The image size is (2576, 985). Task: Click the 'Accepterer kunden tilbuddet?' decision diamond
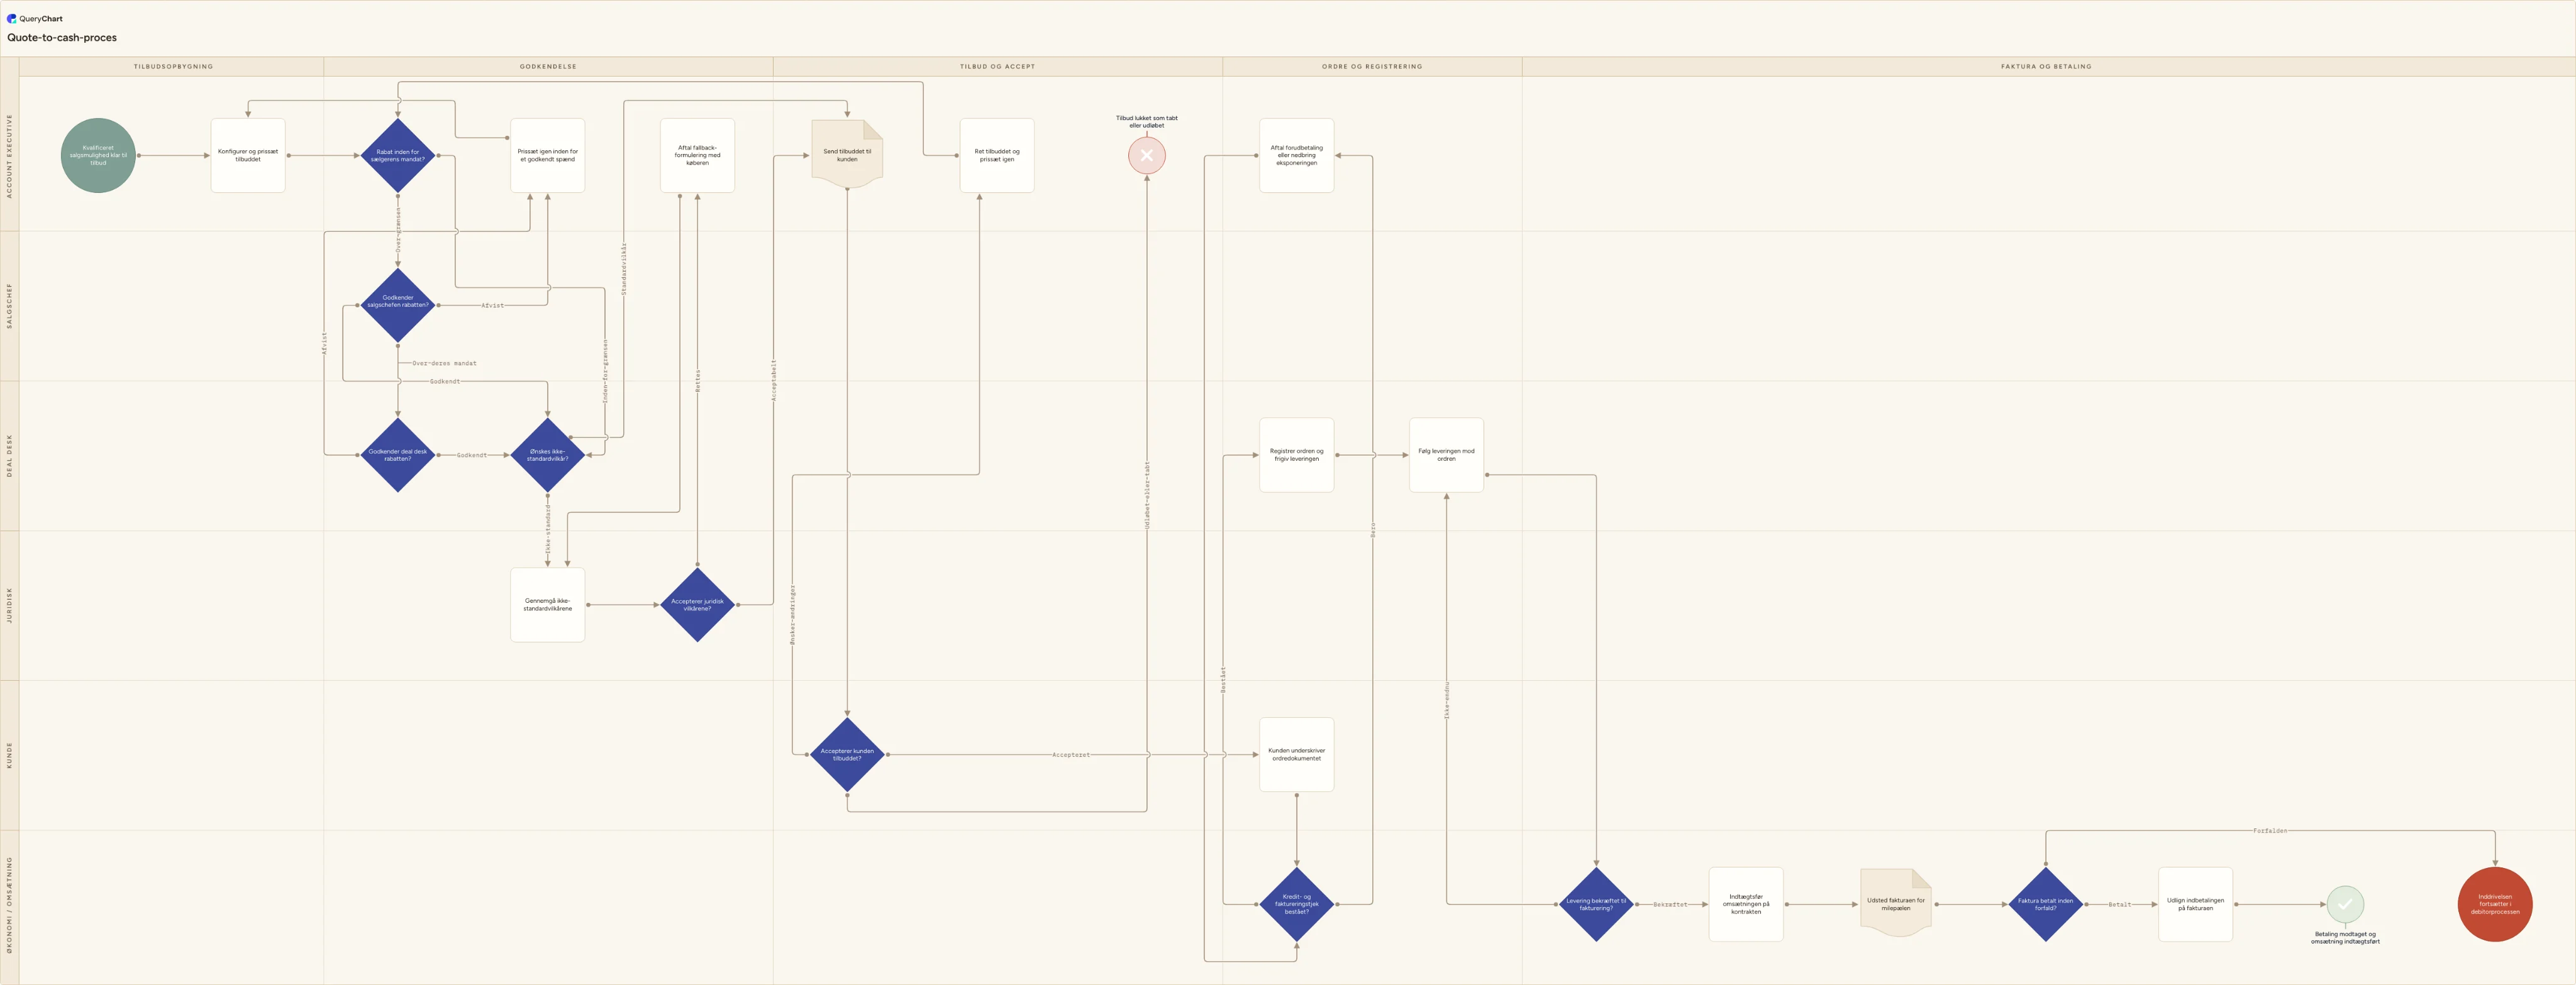tap(847, 754)
